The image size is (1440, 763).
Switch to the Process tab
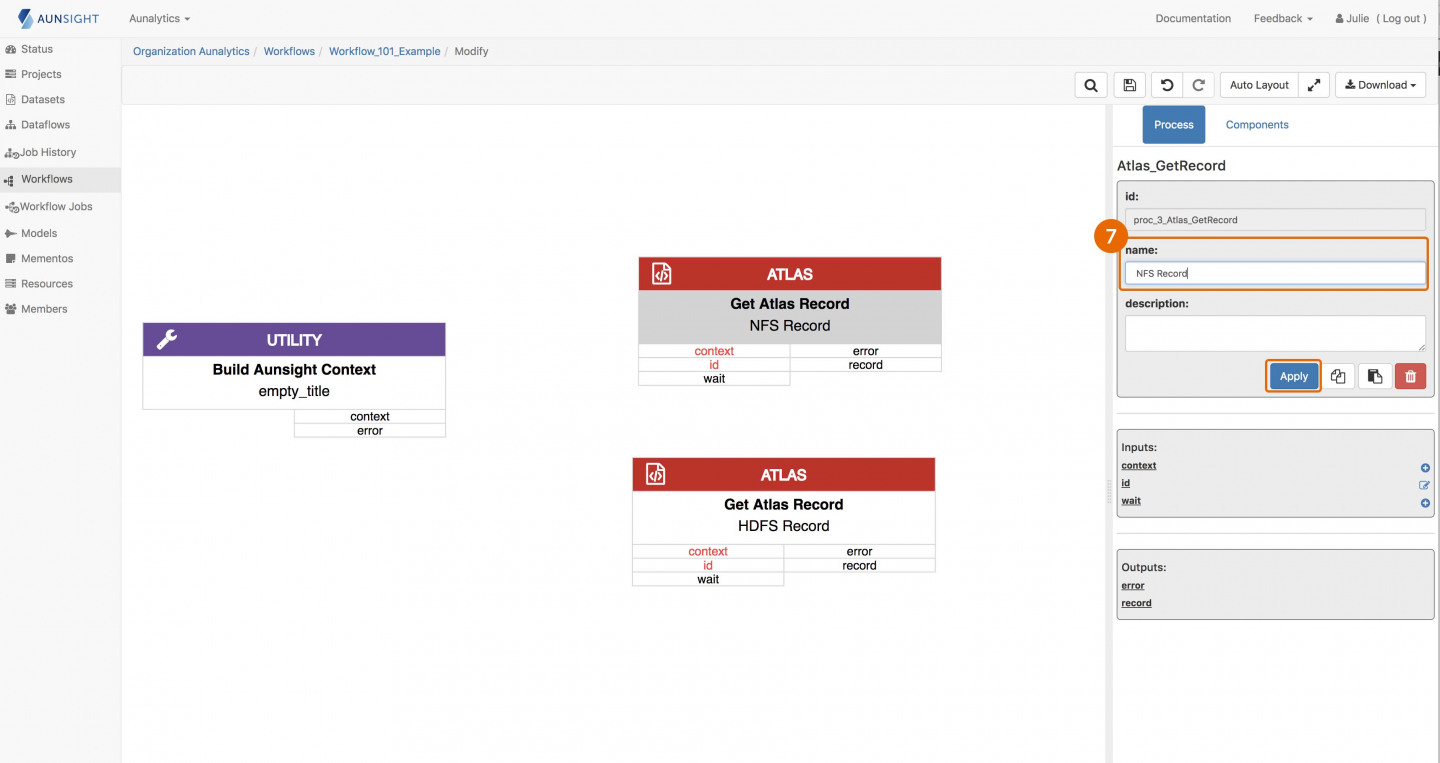1174,125
